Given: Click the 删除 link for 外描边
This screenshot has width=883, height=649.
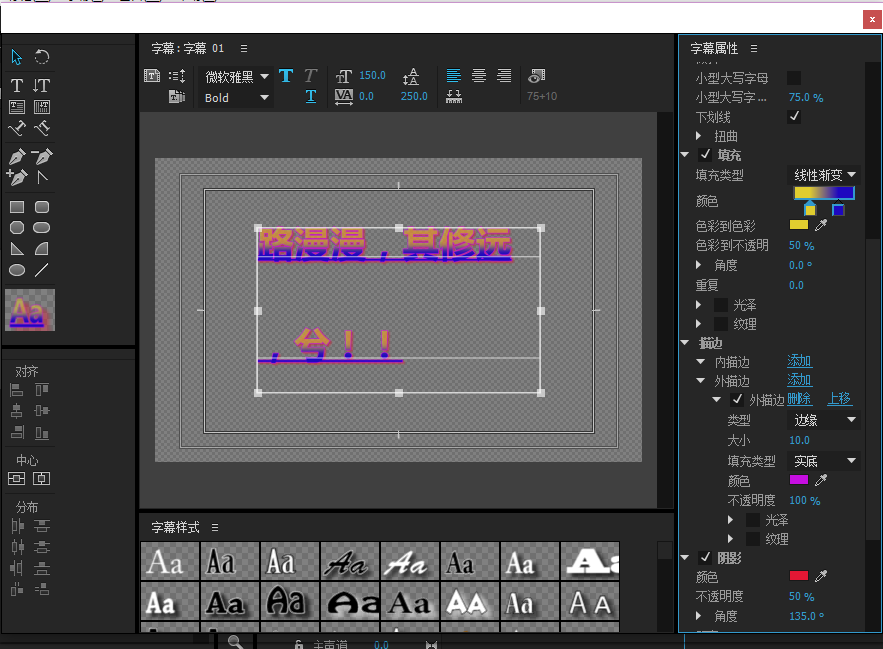Looking at the screenshot, I should pos(799,399).
